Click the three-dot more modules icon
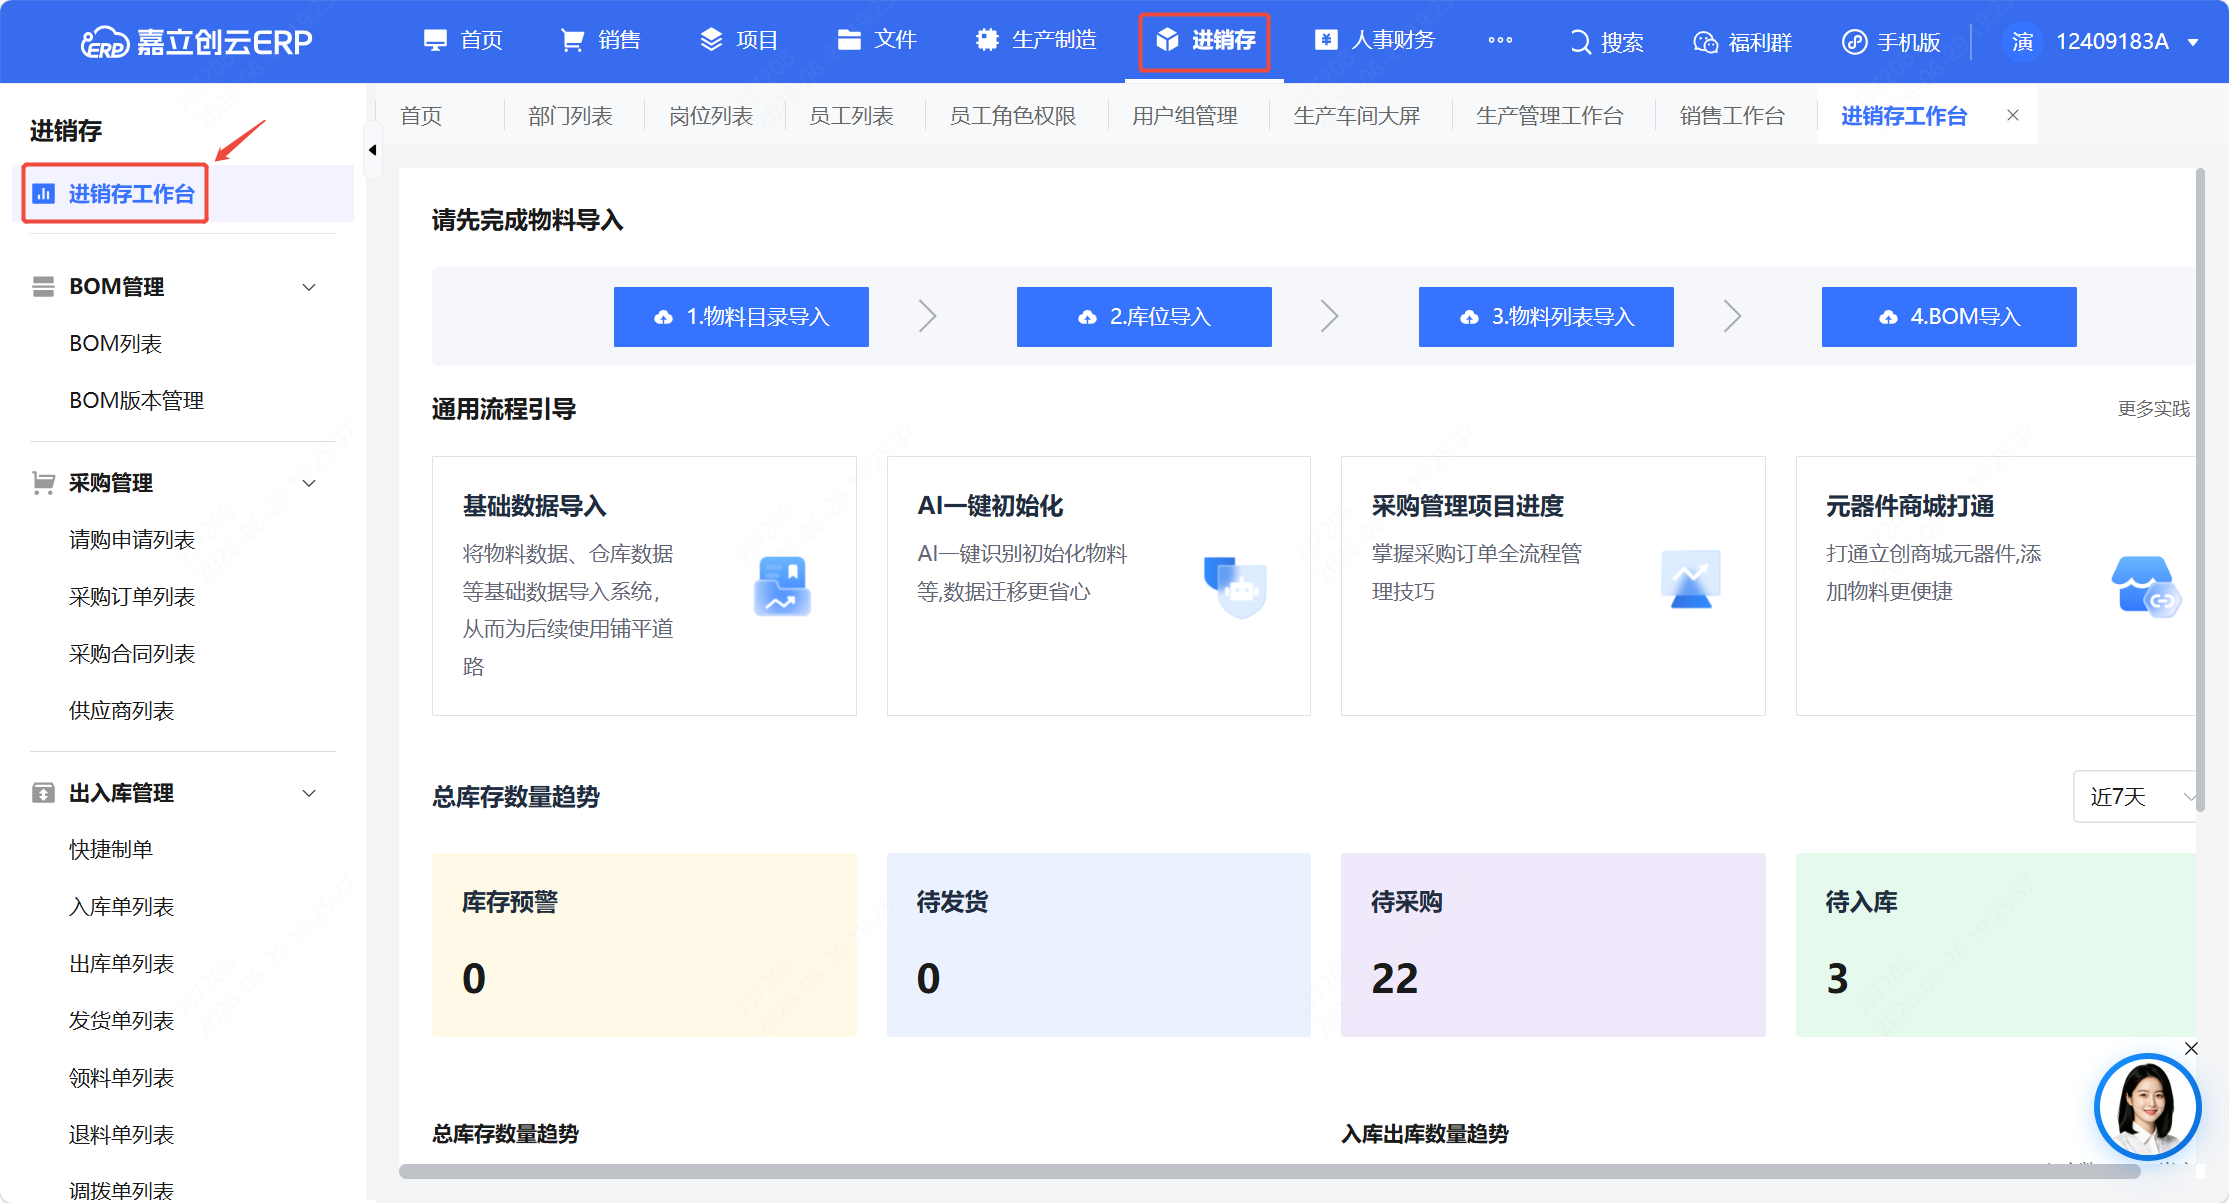Viewport: 2229px width, 1203px height. click(x=1500, y=40)
